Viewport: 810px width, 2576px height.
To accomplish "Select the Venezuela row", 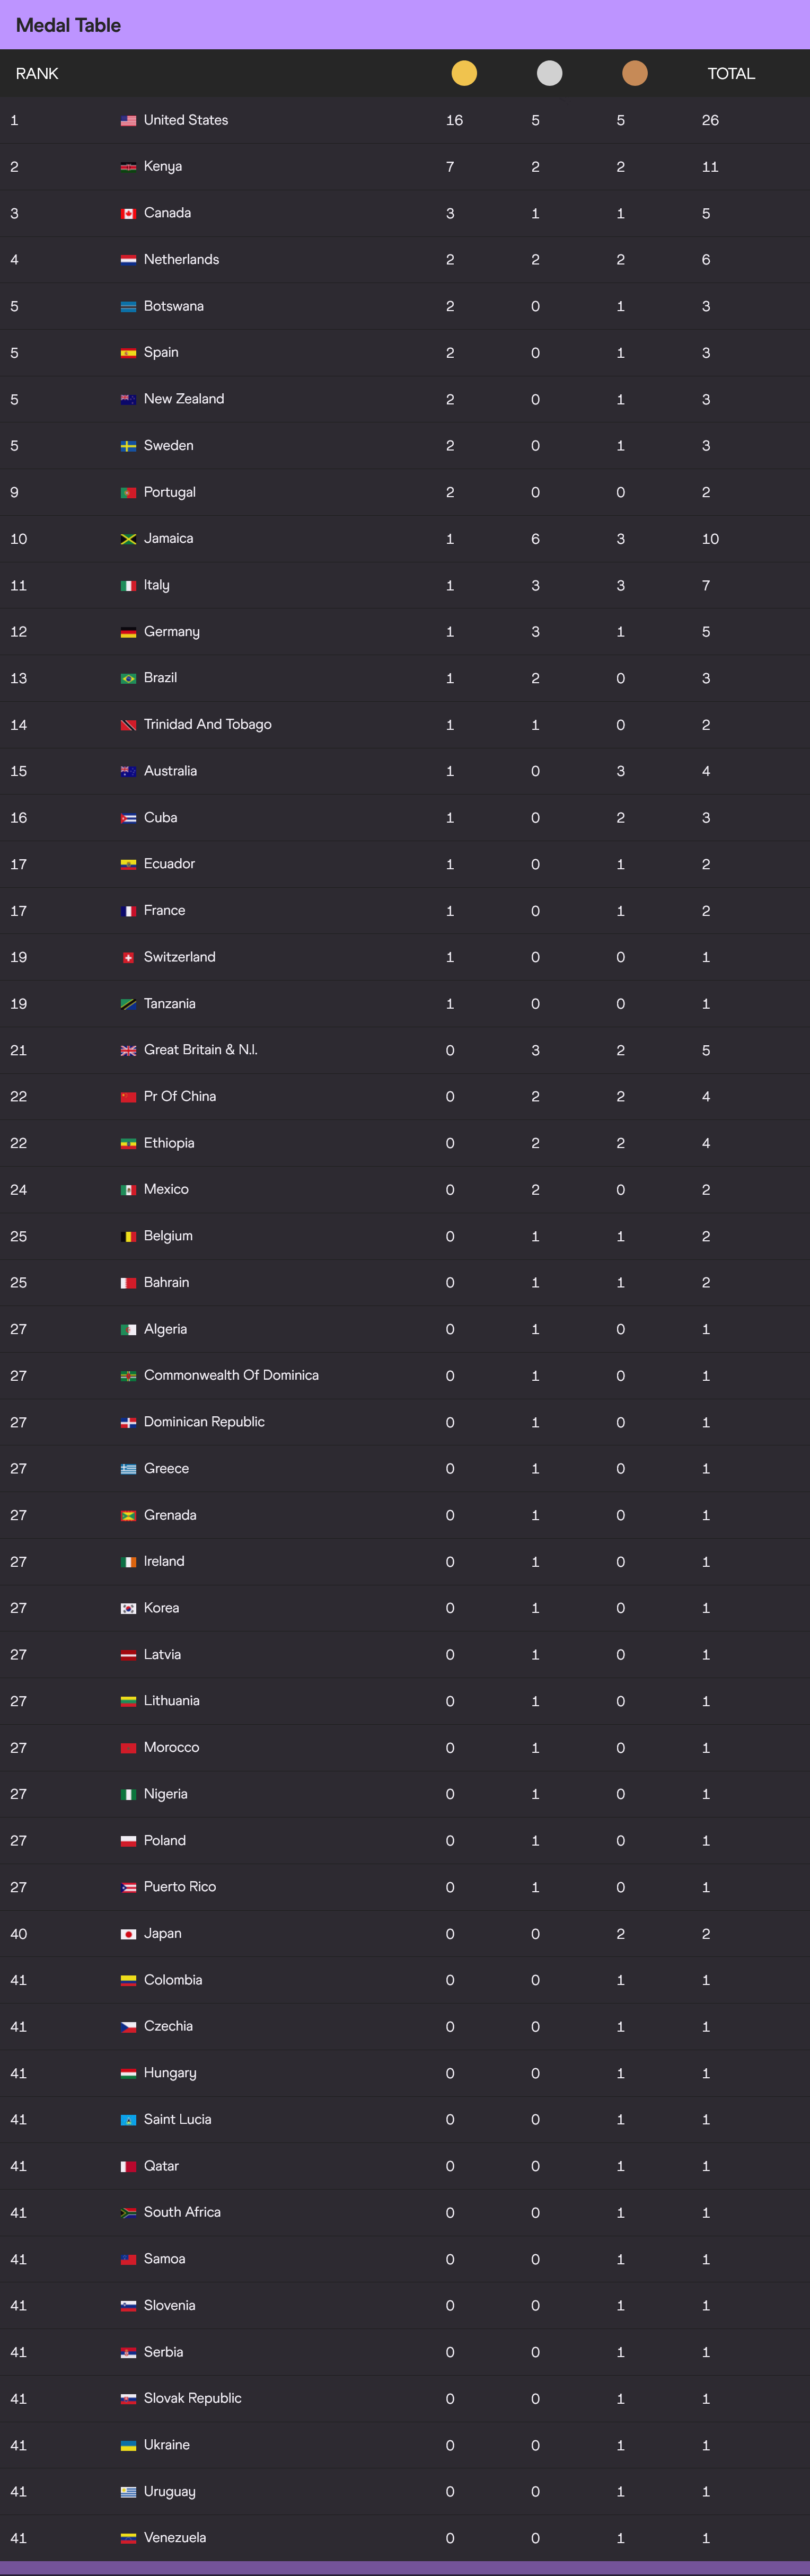I will tap(405, 2537).
